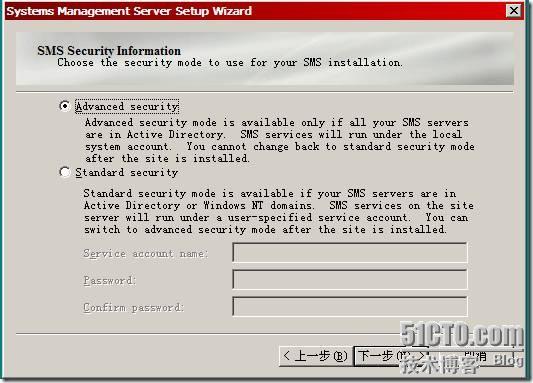
Task: Click the 'Confirm password:' label
Action: 134,308
